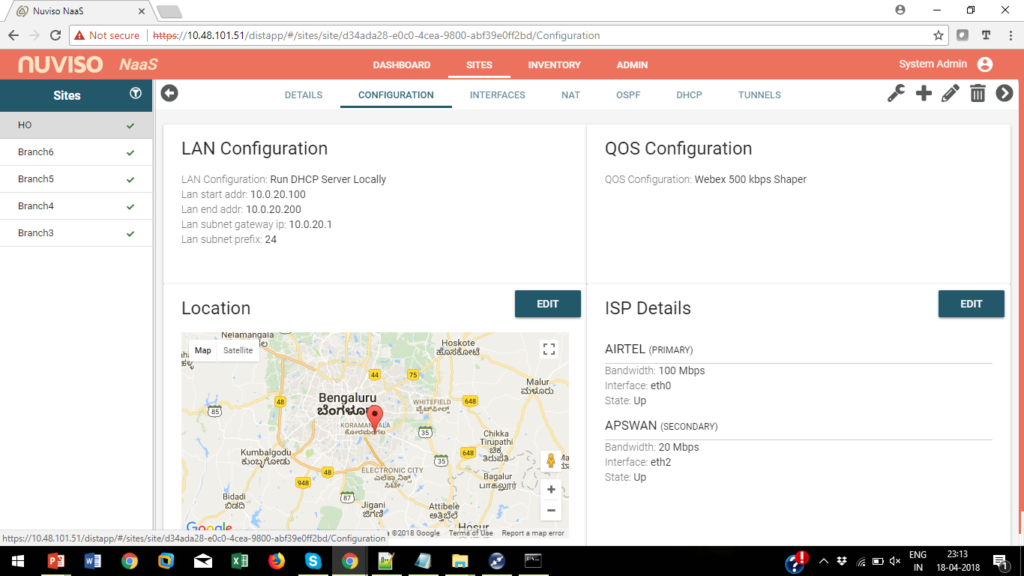Click the muted volume tray icon
Screen dimensions: 1024x576
pos(895,562)
